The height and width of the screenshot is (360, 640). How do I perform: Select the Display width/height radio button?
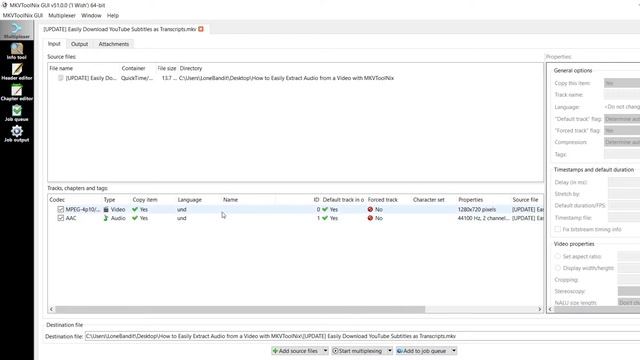558,268
